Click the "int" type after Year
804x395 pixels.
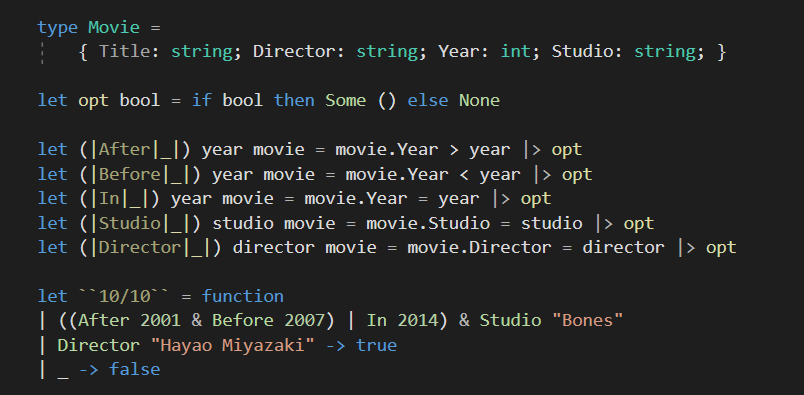pos(515,51)
